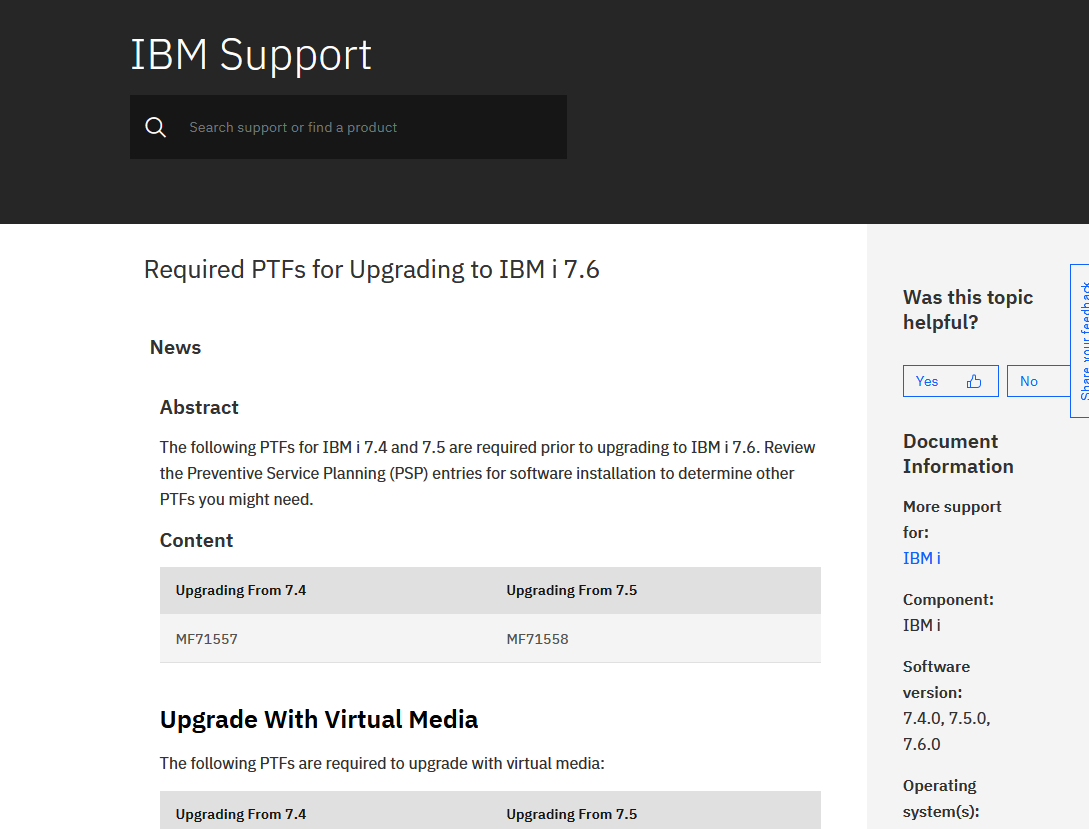Select the article title Required PTFs for Upgrading
Viewport: 1089px width, 829px height.
click(371, 269)
